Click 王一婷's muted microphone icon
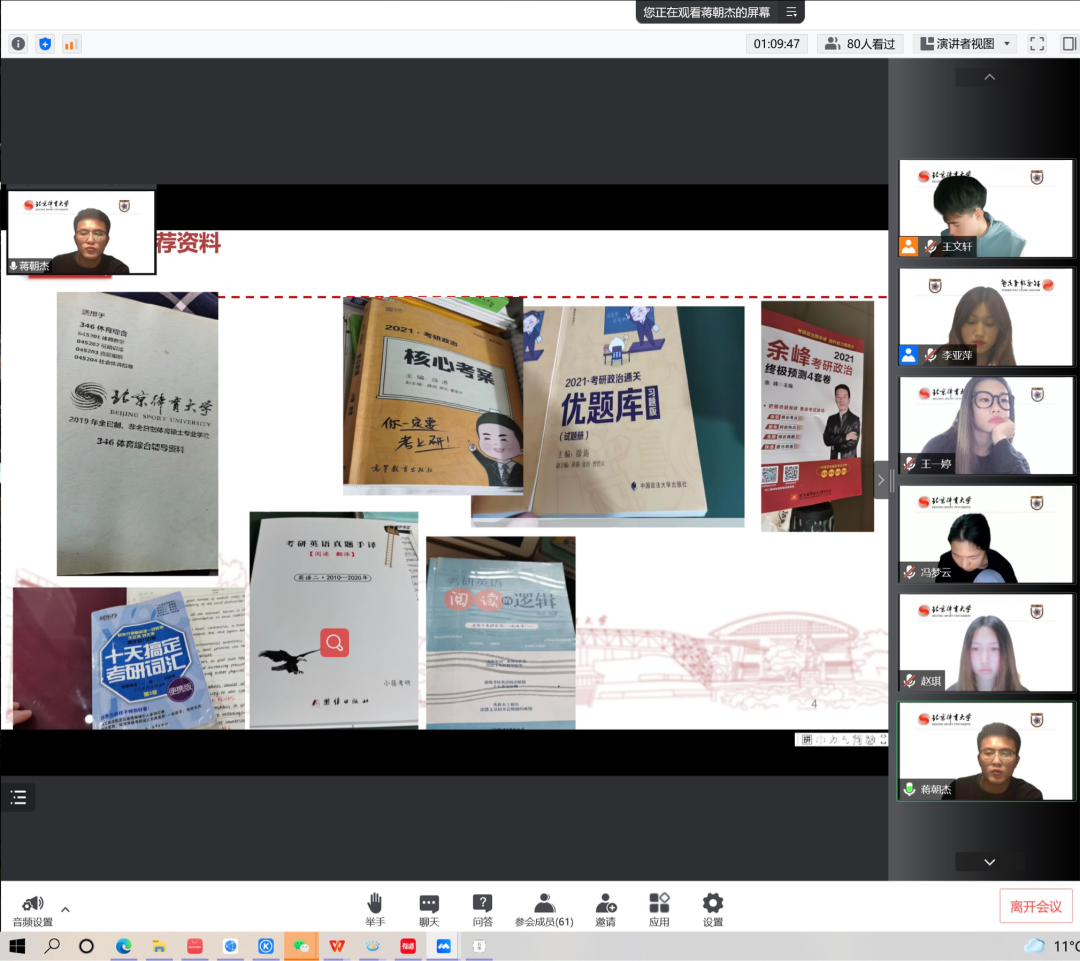 [x=910, y=464]
